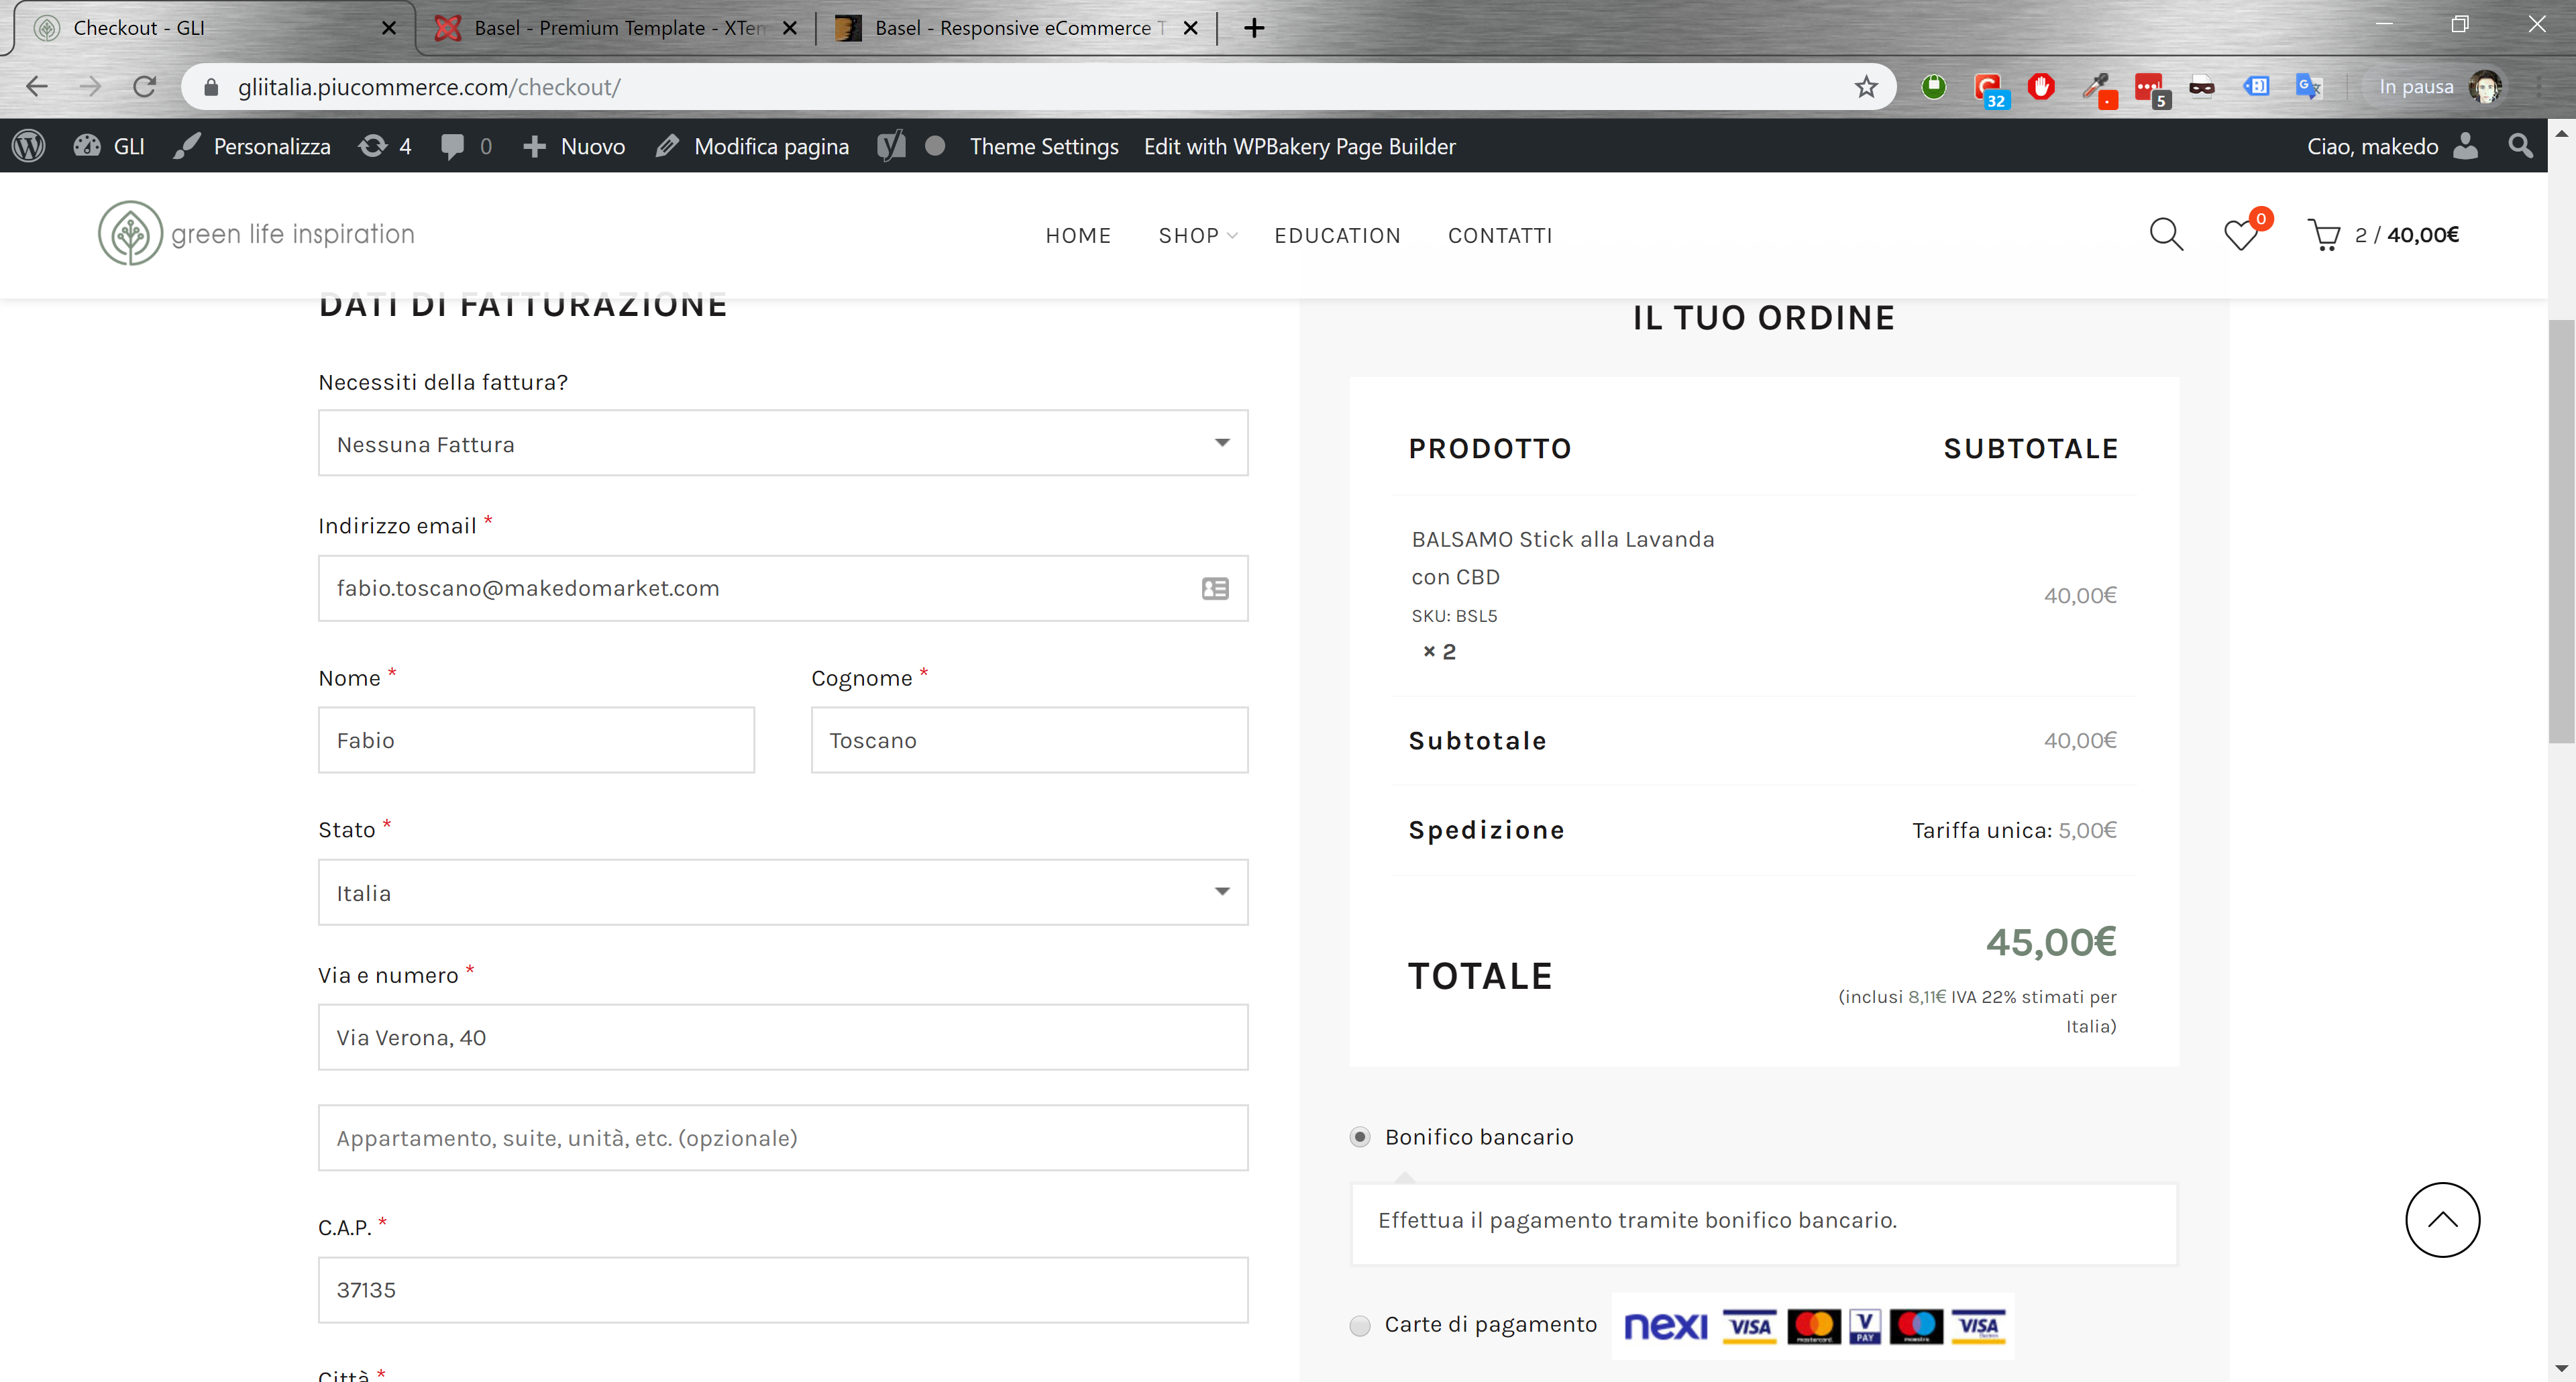Select the Bonifico bancario payment option
The image size is (2576, 1382).
[x=1359, y=1137]
